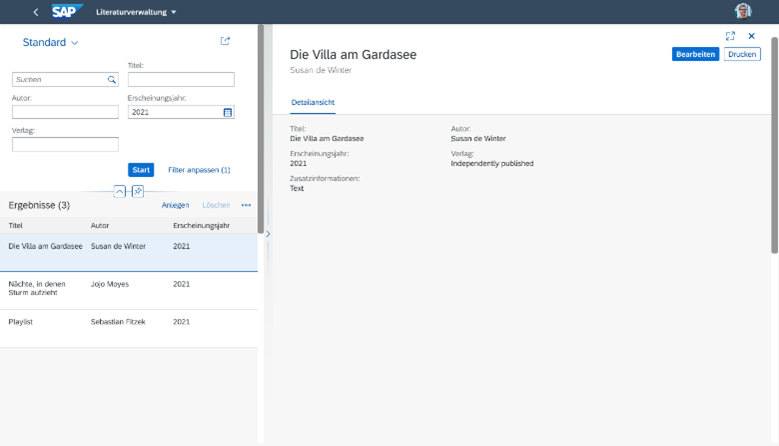Click the share icon beside Standard
The width and height of the screenshot is (779, 446).
[x=225, y=41]
